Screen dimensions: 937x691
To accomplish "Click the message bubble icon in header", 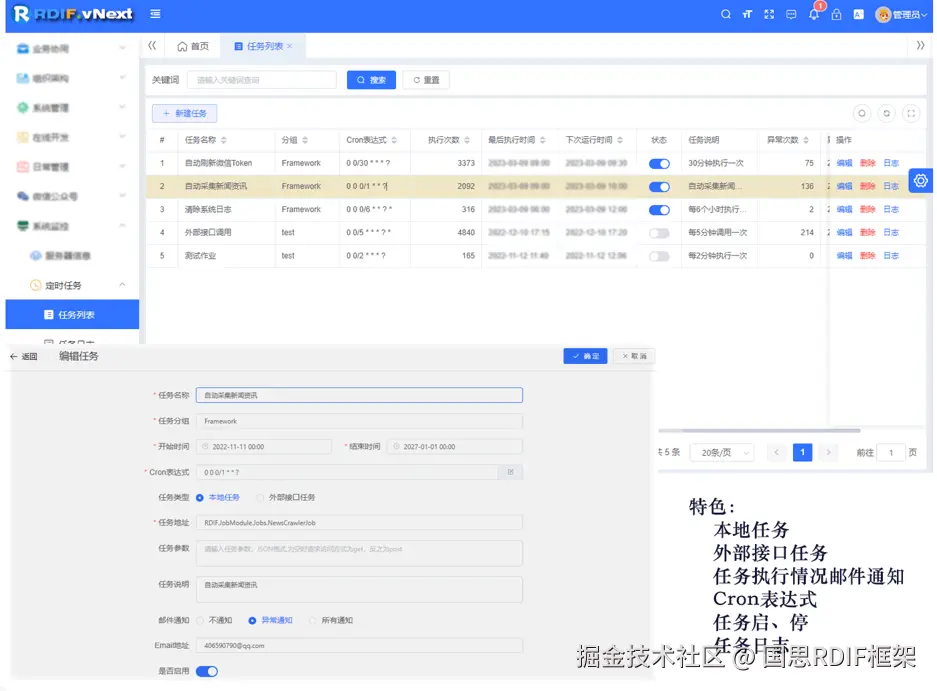I will point(791,14).
